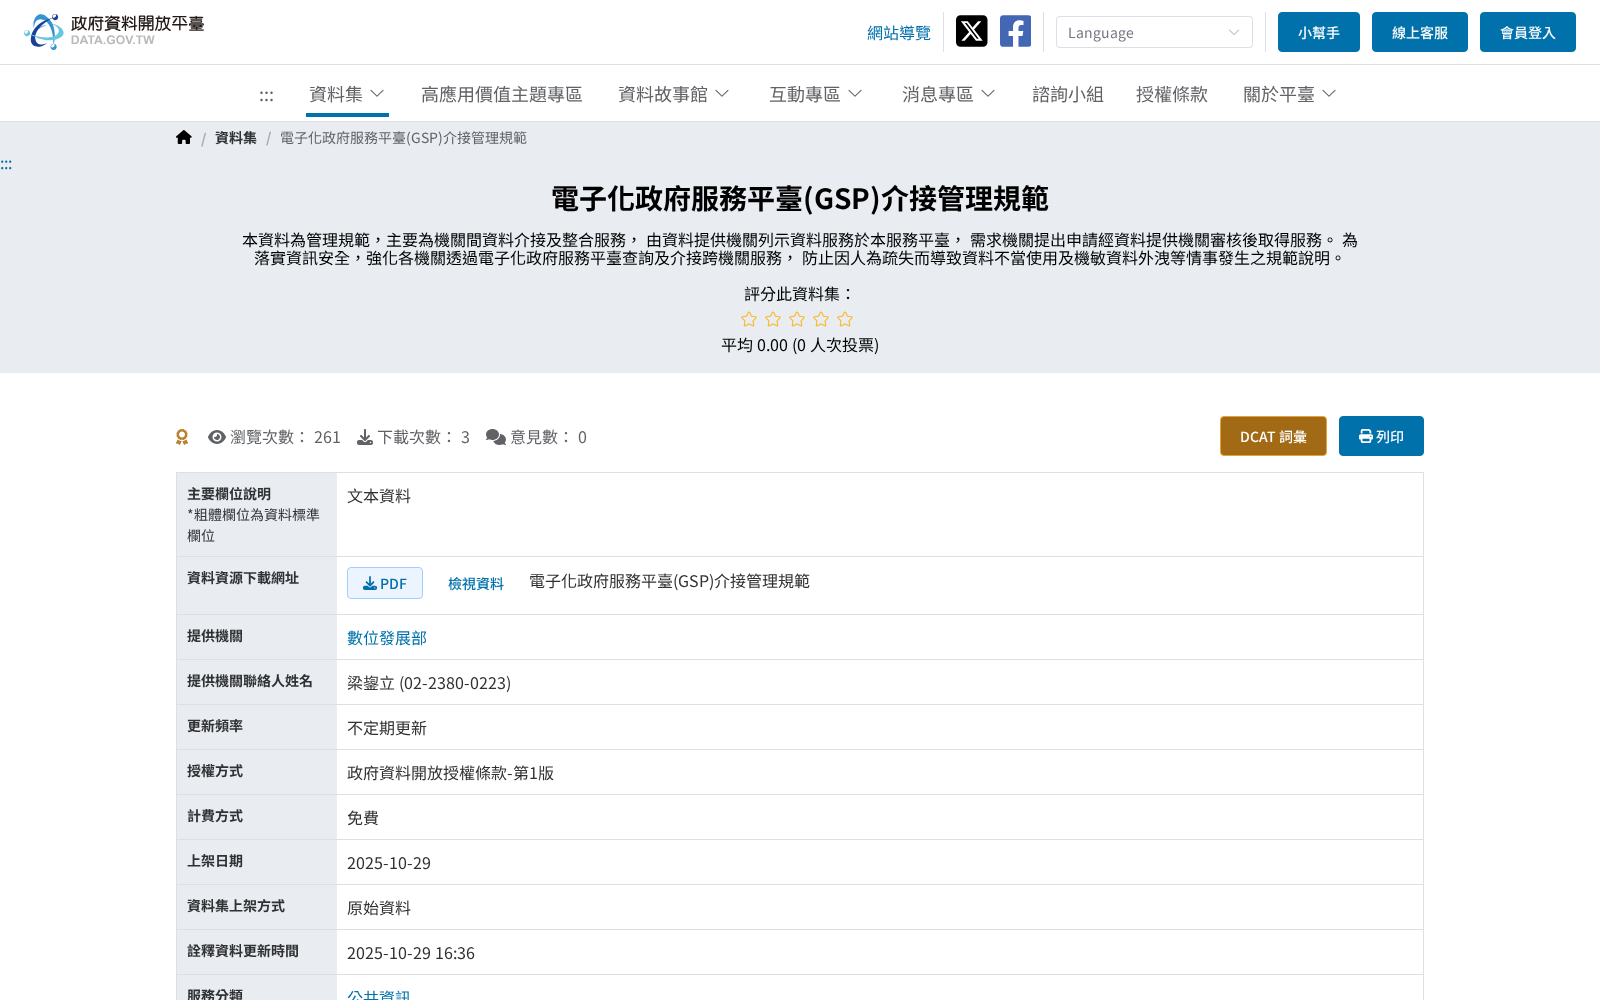Click the 政府資料開放授權條款-第1版 license value
Viewport: 1600px width, 1000px height.
pos(450,773)
